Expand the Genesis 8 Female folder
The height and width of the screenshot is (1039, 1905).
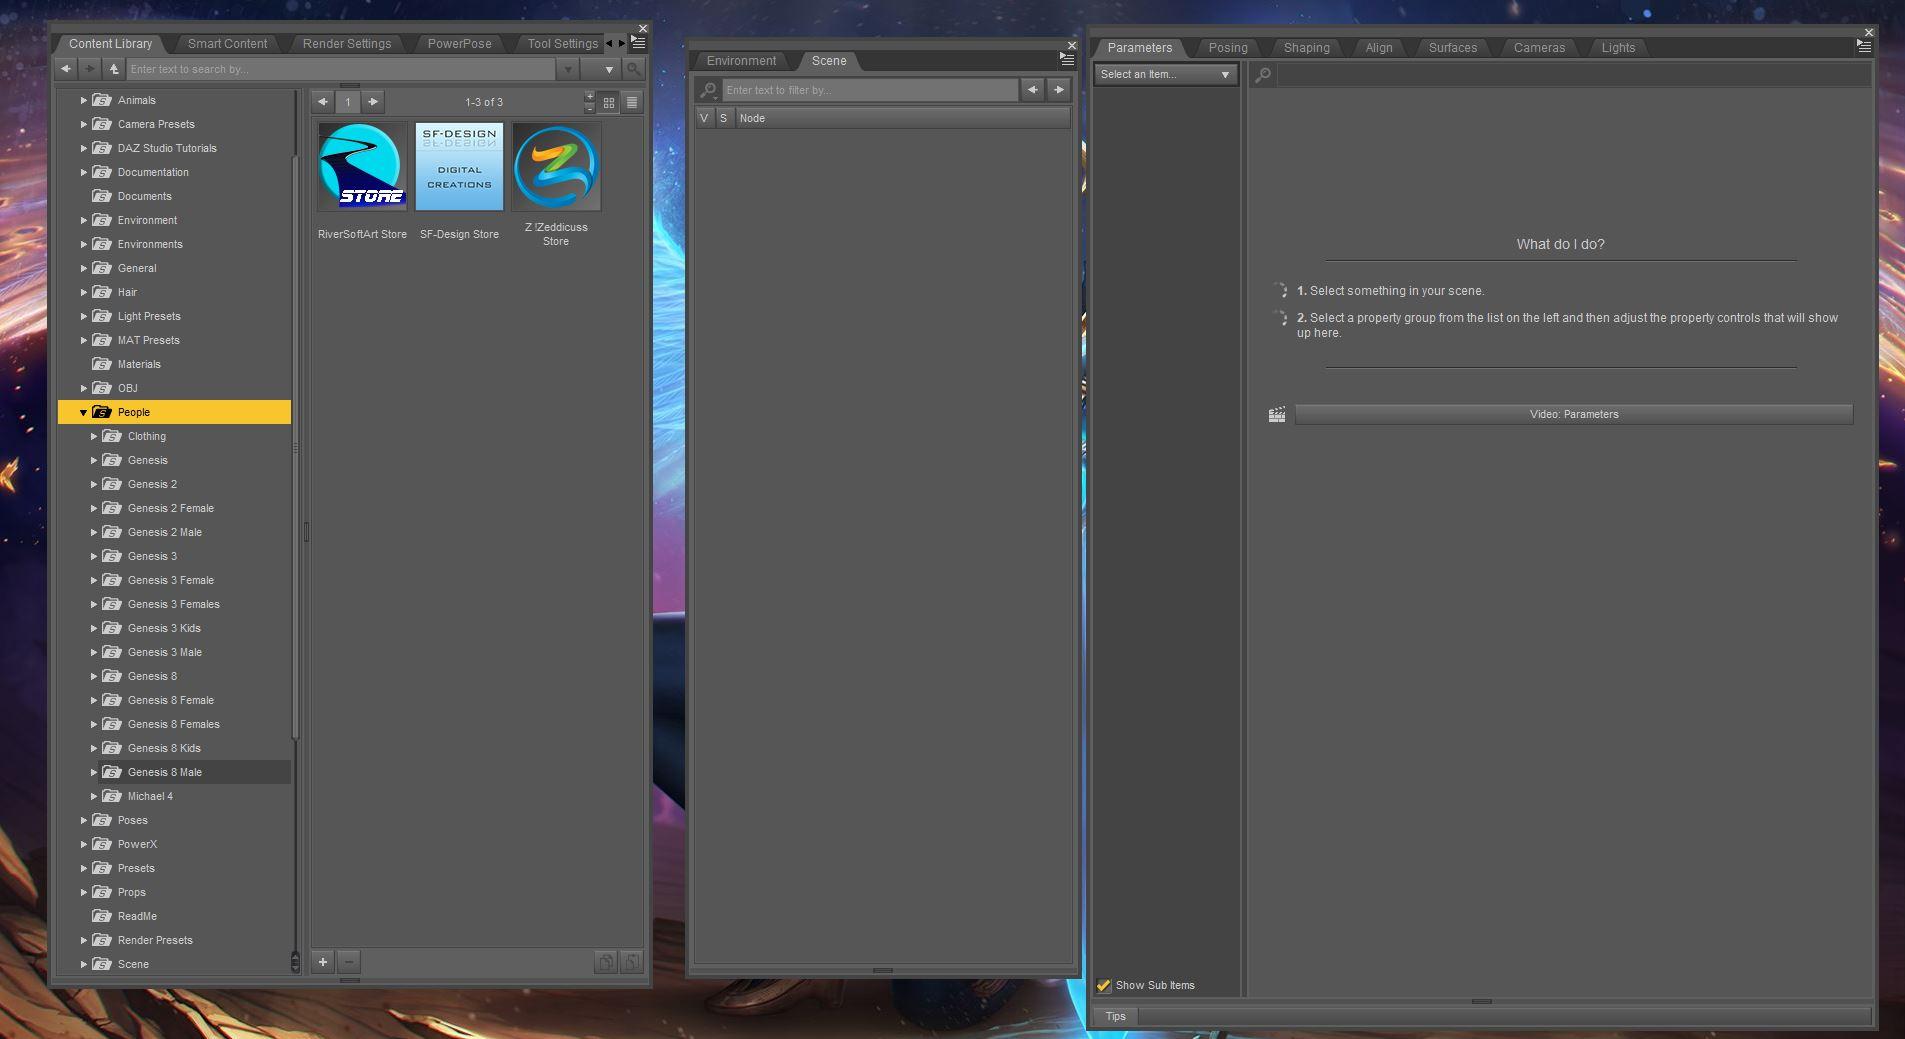coord(94,700)
